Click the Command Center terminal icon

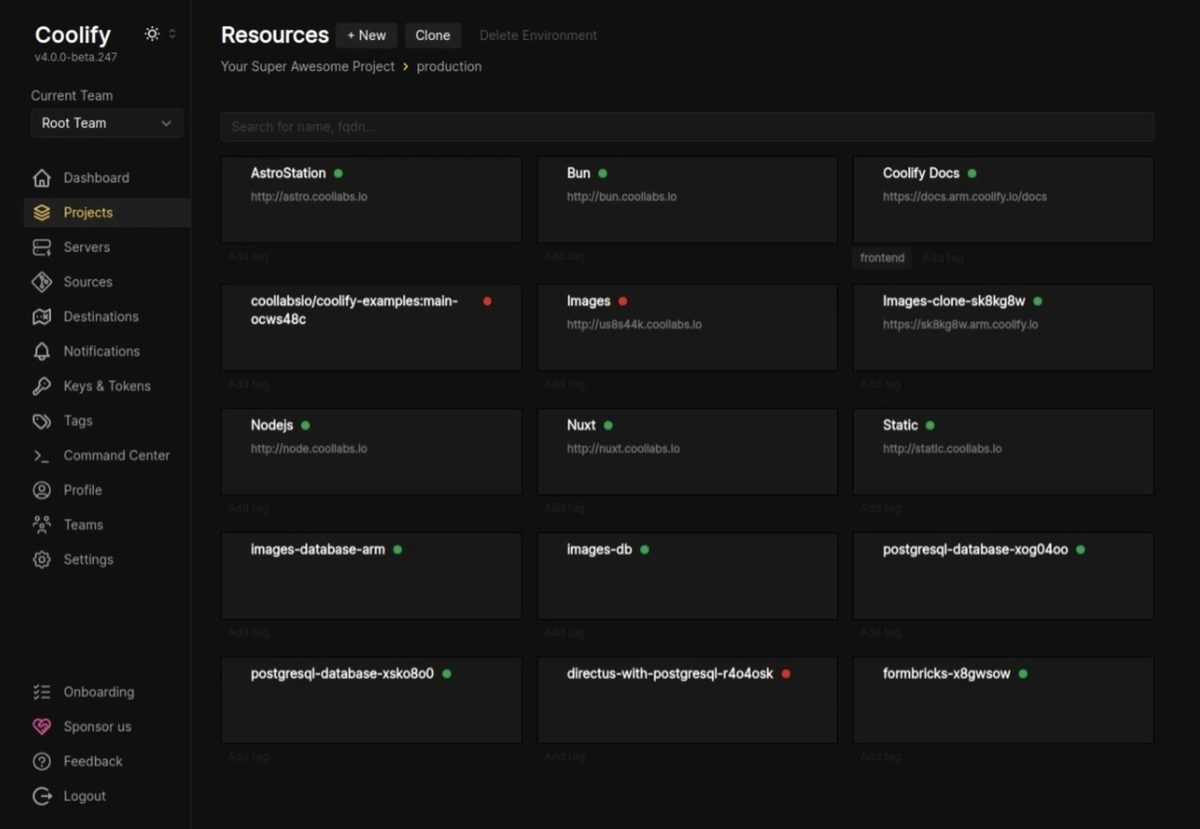(x=42, y=455)
